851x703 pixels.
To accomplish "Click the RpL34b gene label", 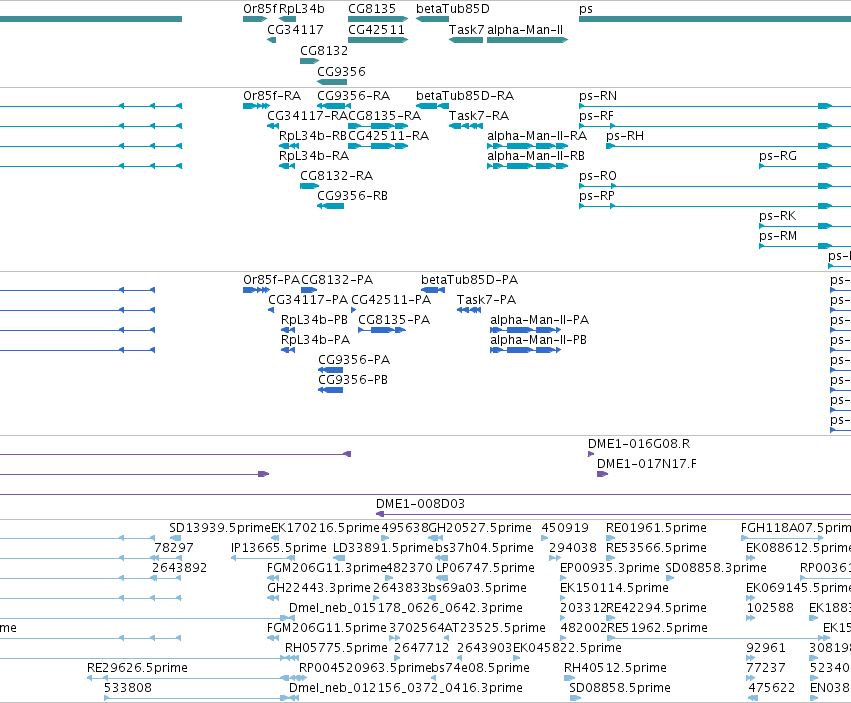I will coord(302,9).
